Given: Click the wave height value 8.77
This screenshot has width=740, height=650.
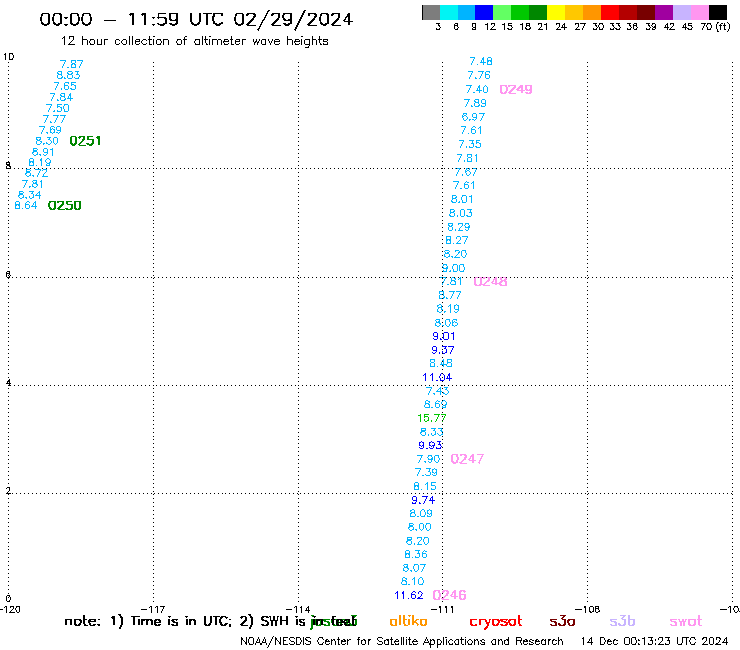Looking at the screenshot, I should click(450, 295).
